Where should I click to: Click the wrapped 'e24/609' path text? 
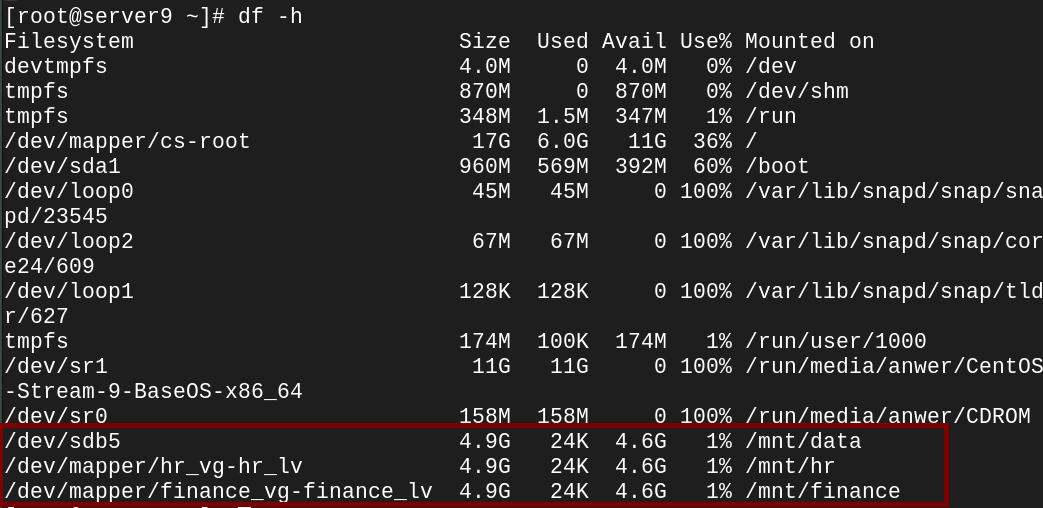49,267
